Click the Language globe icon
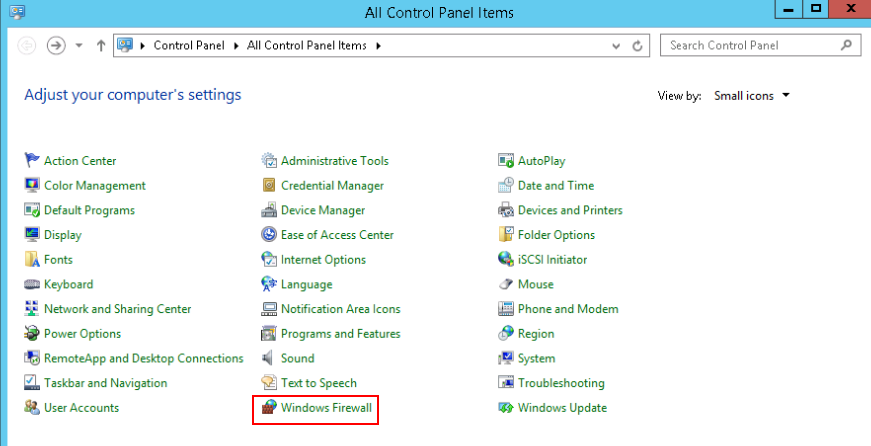Image resolution: width=871 pixels, height=446 pixels. coord(269,284)
